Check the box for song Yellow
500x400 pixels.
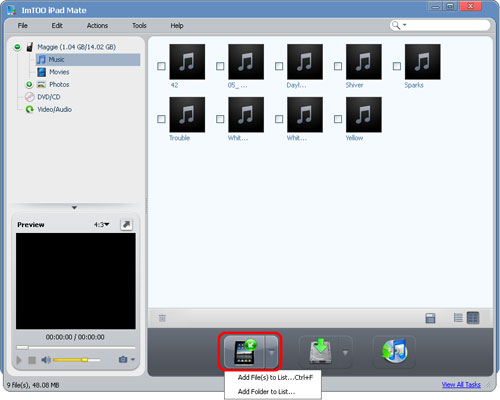338,119
